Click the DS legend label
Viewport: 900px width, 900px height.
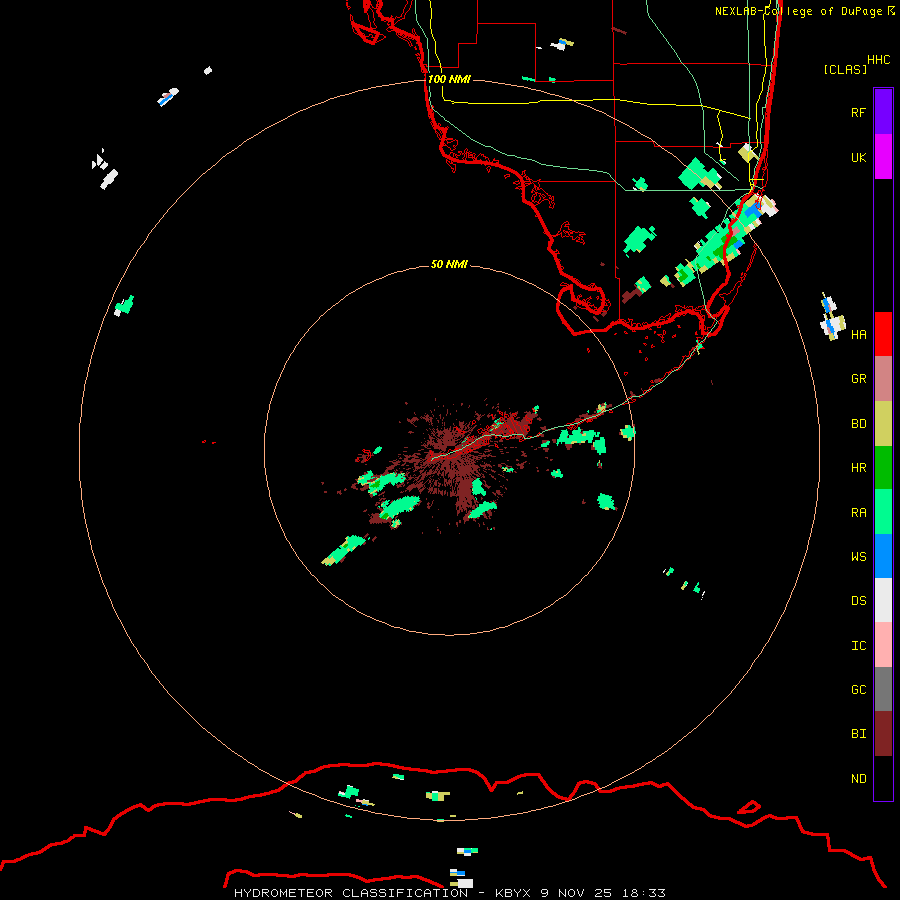pos(858,601)
